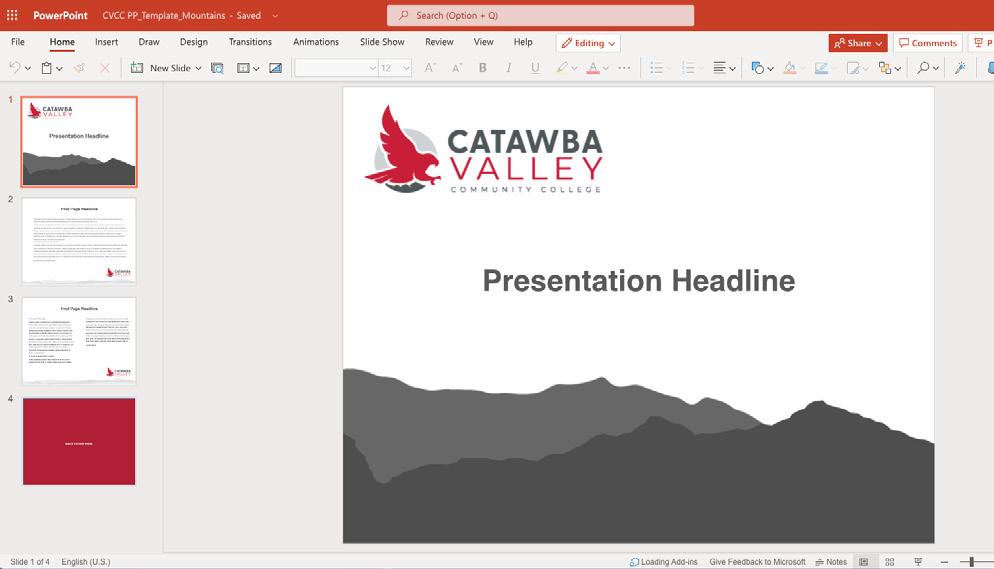Expand file name options chevron
Image resolution: width=994 pixels, height=569 pixels.
(275, 16)
